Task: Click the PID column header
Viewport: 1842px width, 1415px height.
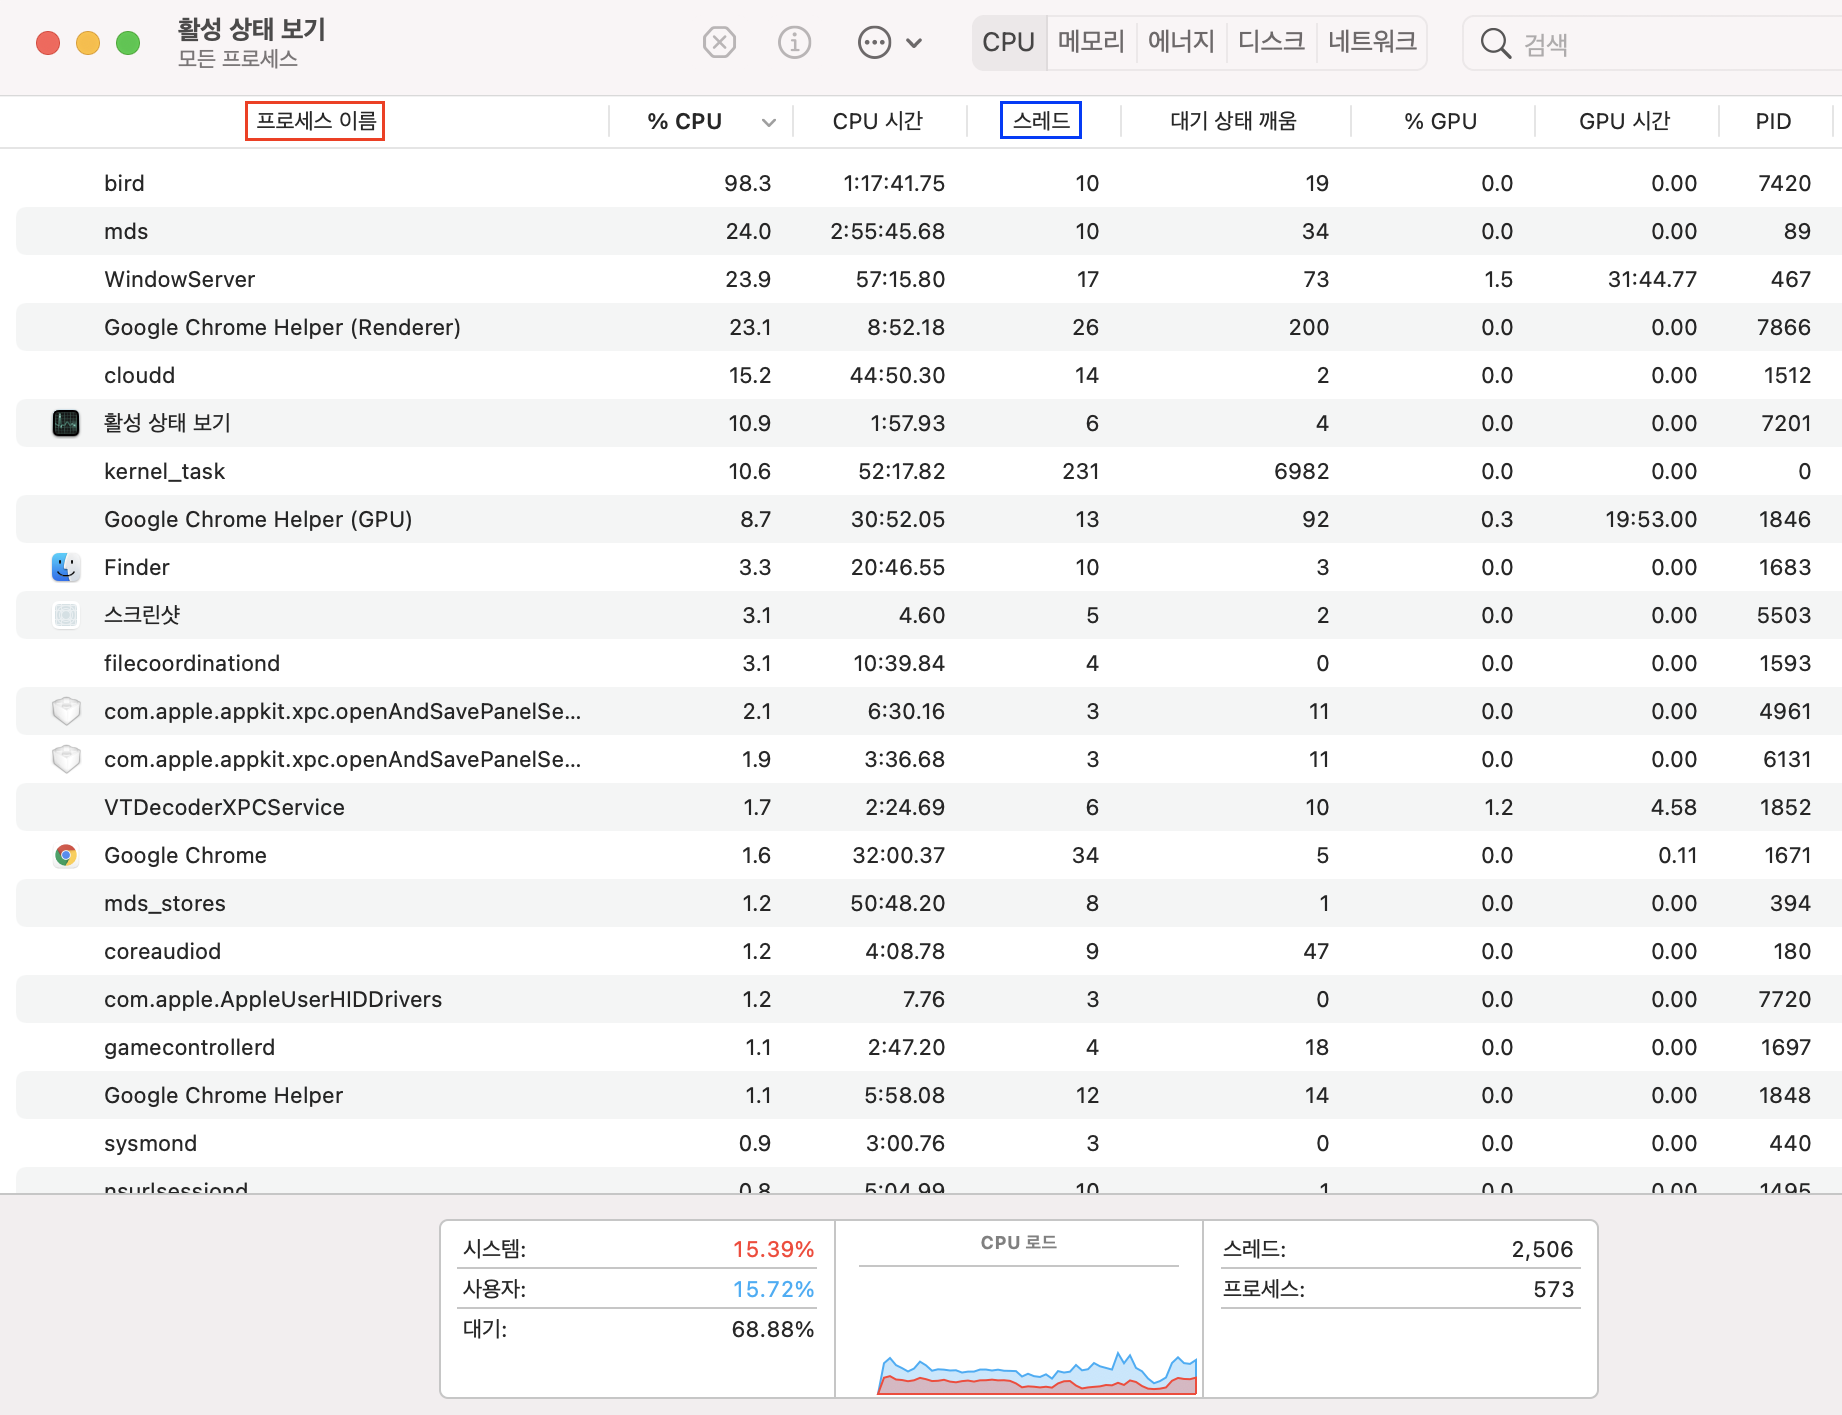Action: [1772, 121]
